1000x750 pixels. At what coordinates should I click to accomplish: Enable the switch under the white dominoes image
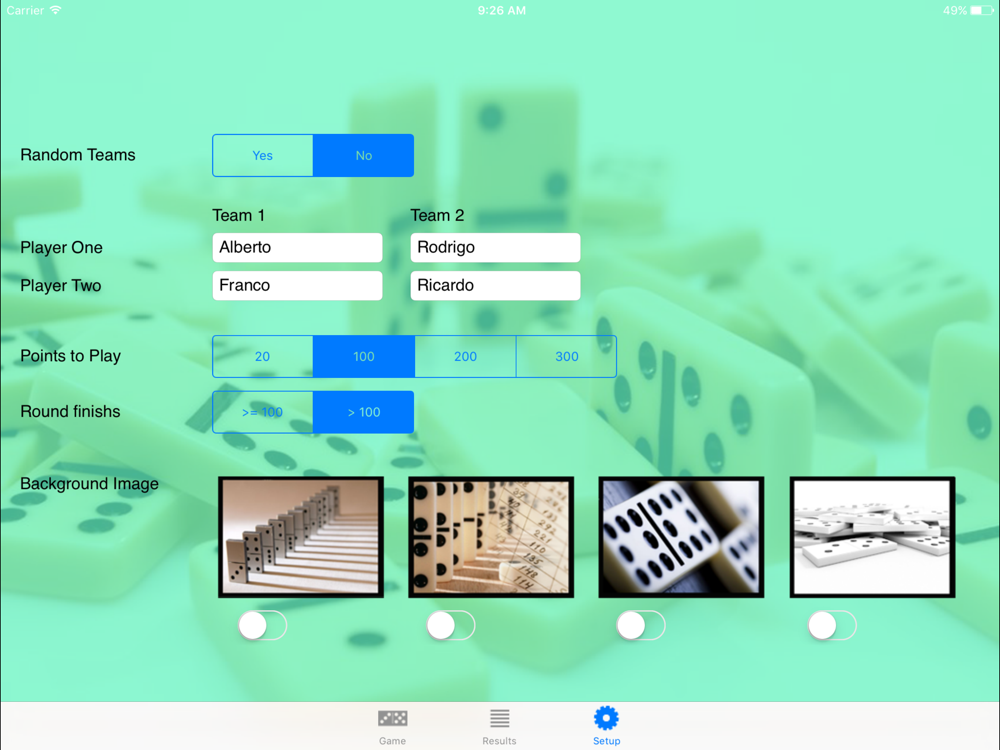tap(832, 626)
